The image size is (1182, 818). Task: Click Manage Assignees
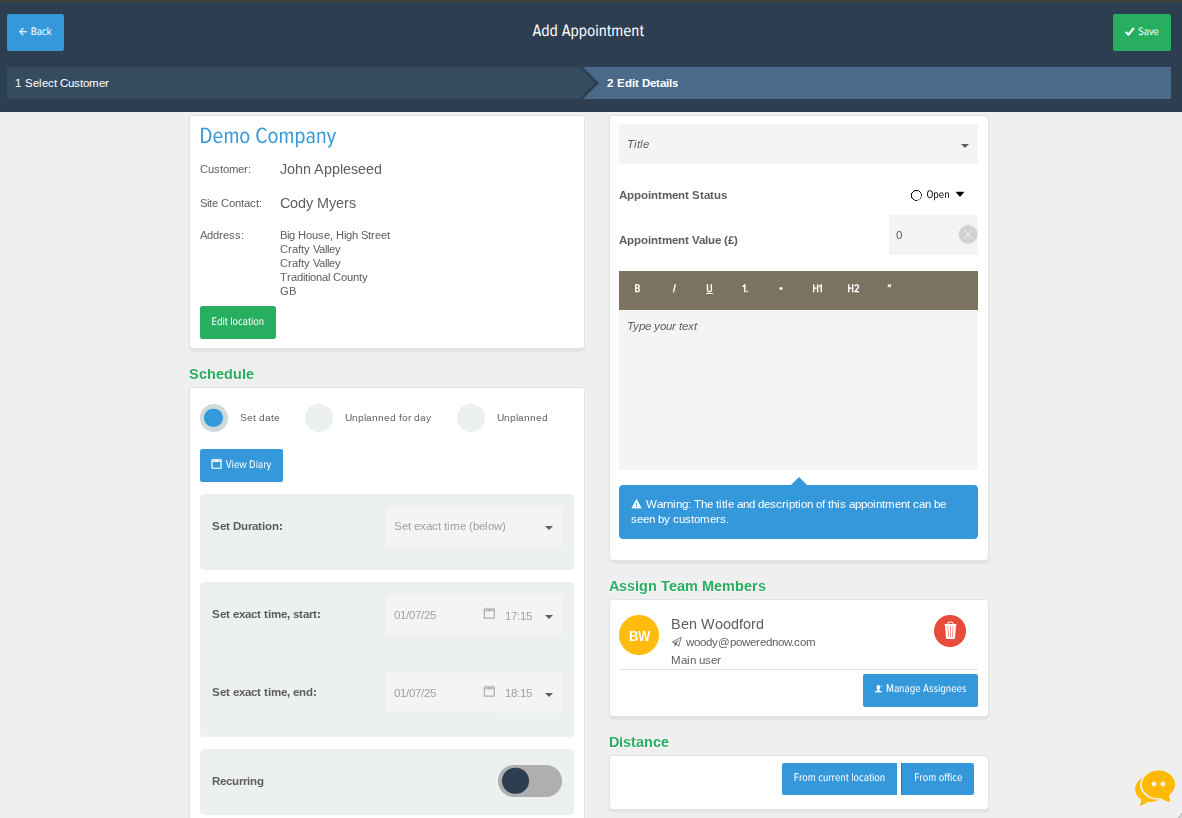click(x=920, y=691)
